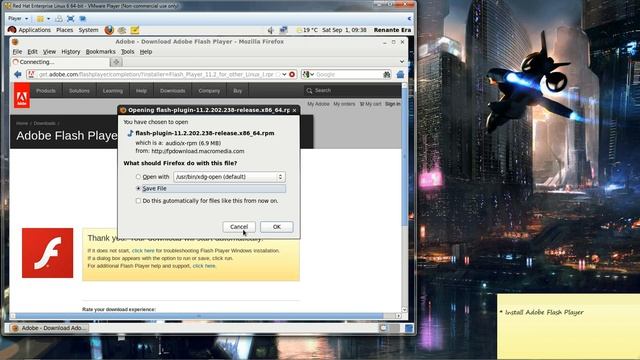Open the History menu
This screenshot has height=360, width=640.
coord(71,52)
